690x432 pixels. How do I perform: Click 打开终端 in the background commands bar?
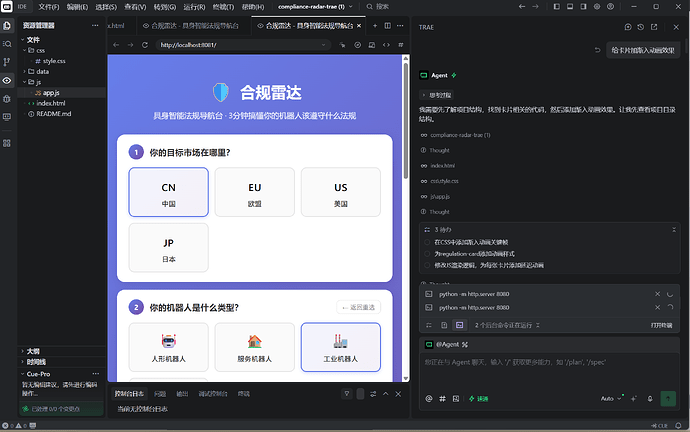tap(661, 325)
